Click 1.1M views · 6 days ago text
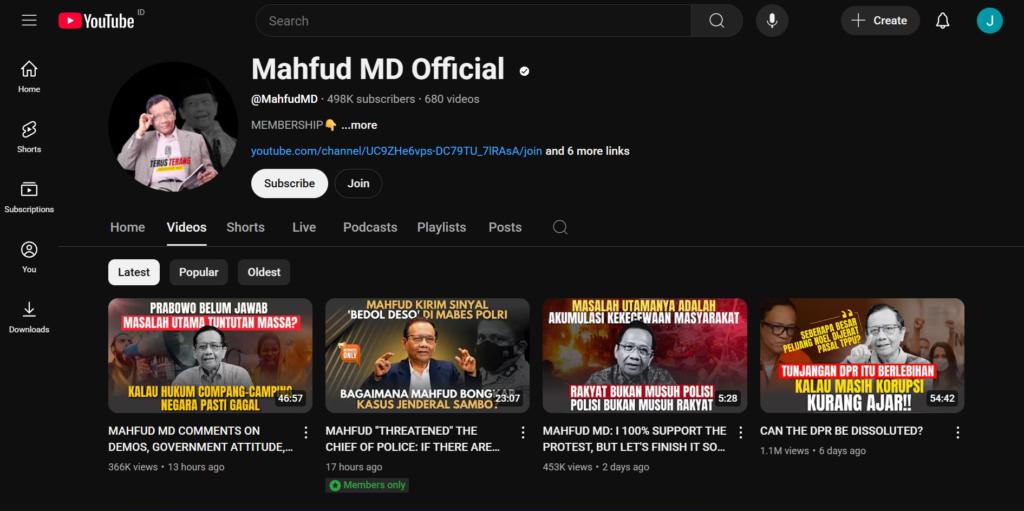This screenshot has height=511, width=1024. (x=813, y=451)
